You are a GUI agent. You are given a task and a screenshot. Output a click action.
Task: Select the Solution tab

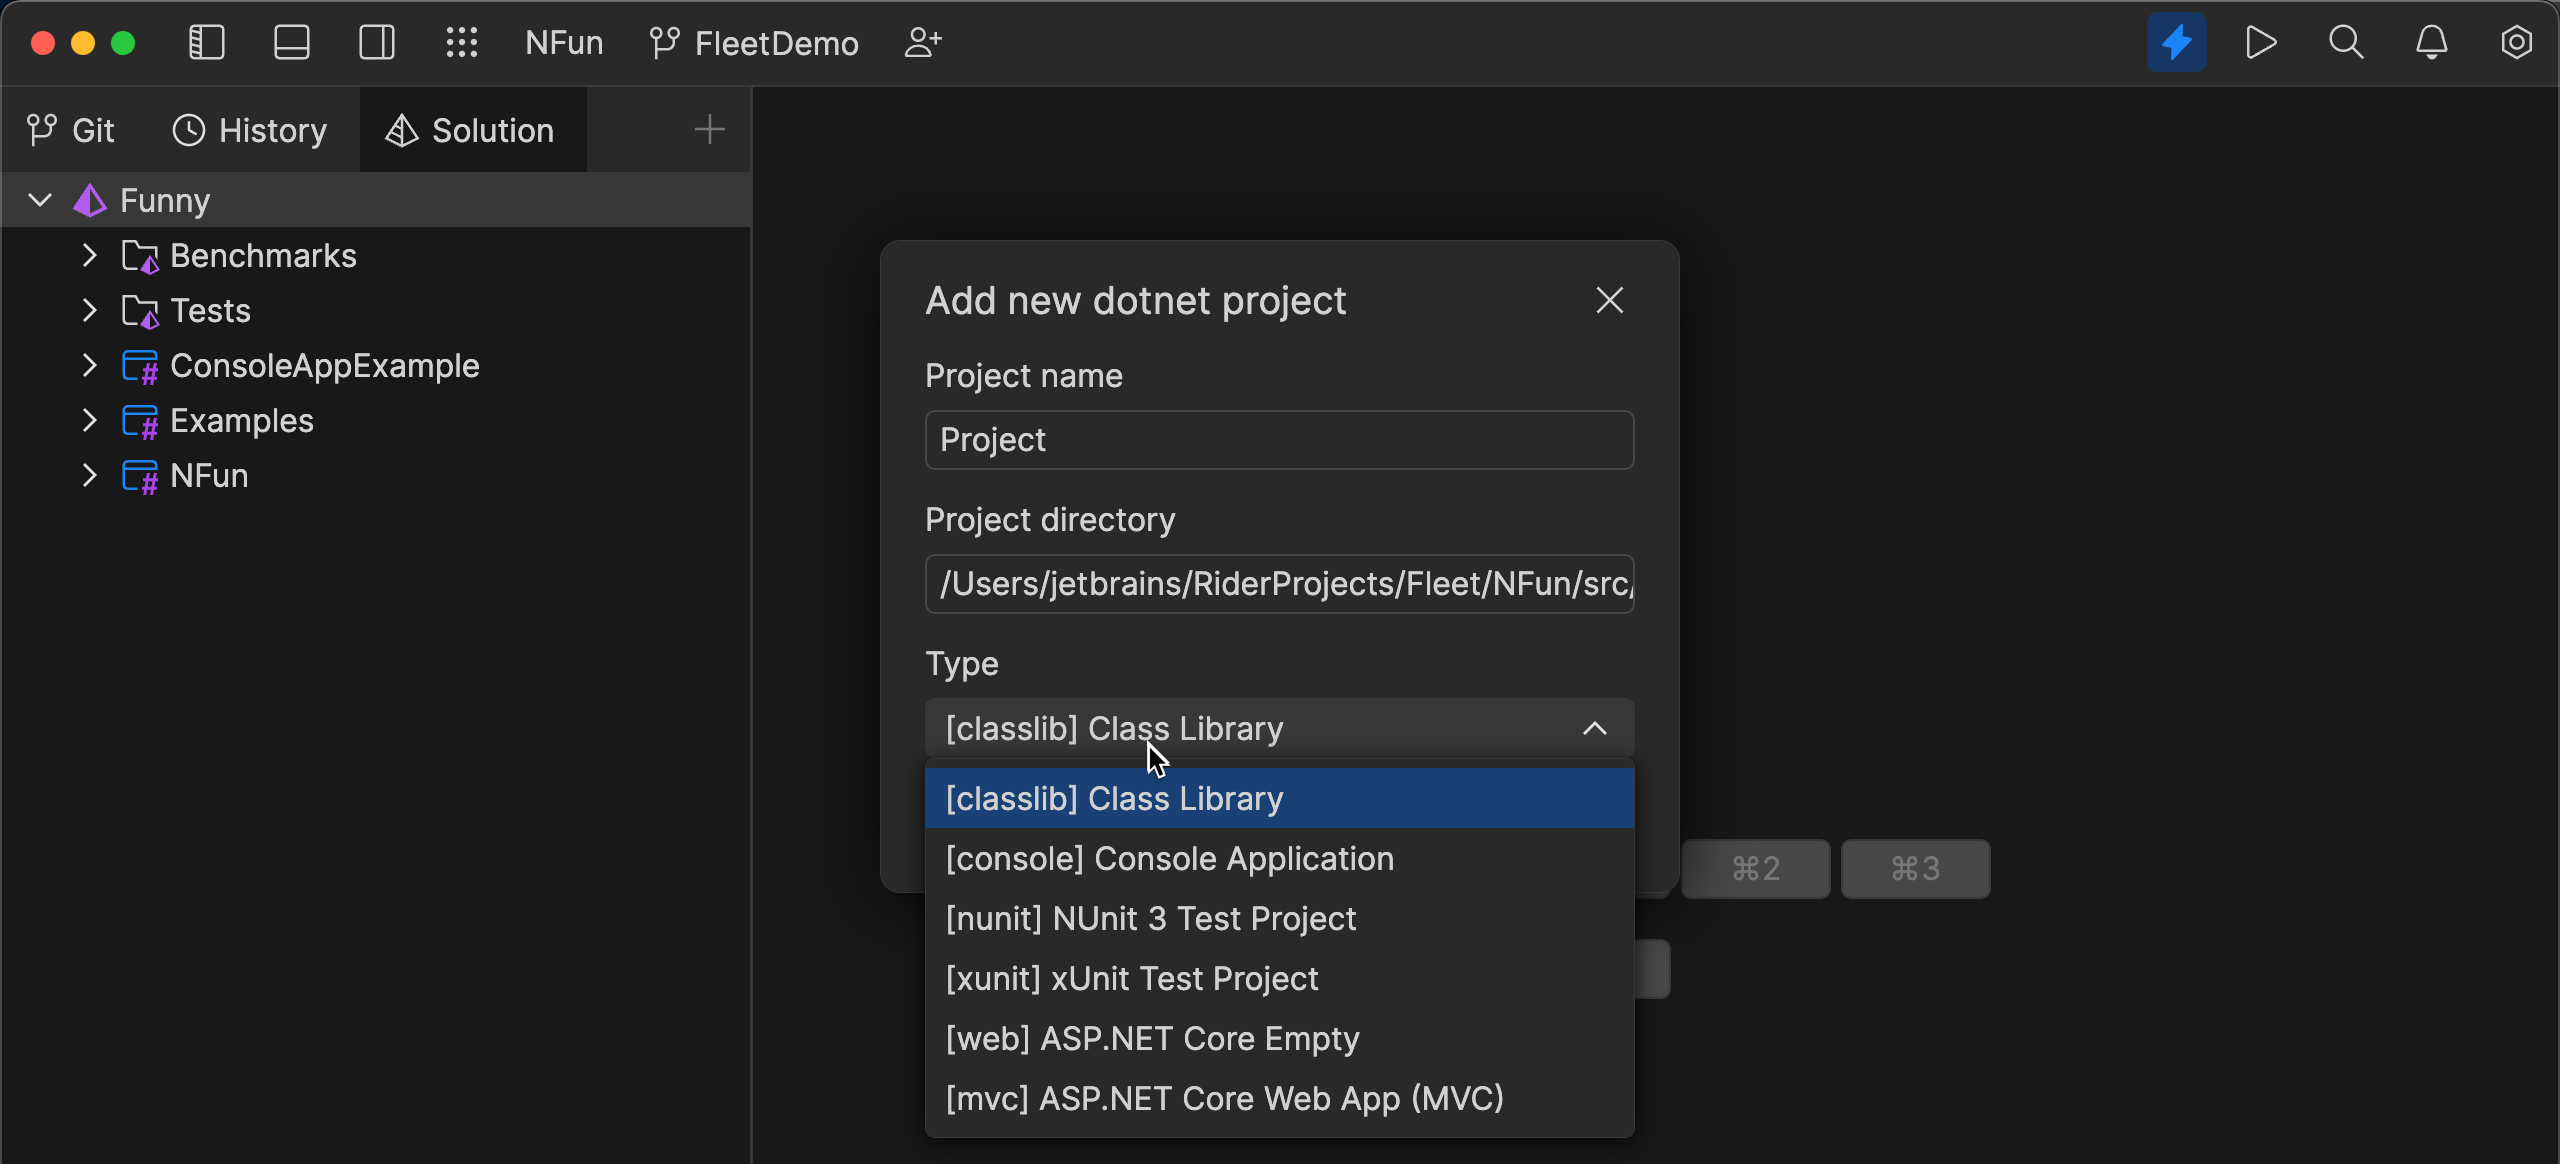point(472,130)
